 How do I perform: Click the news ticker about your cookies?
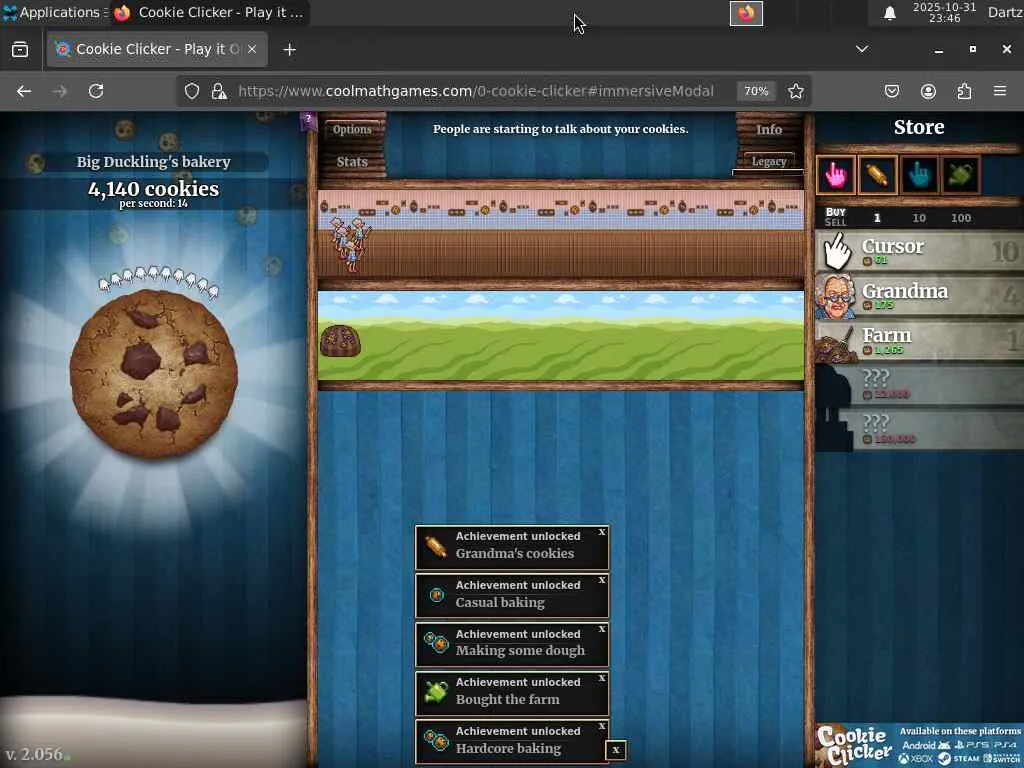tap(560, 129)
